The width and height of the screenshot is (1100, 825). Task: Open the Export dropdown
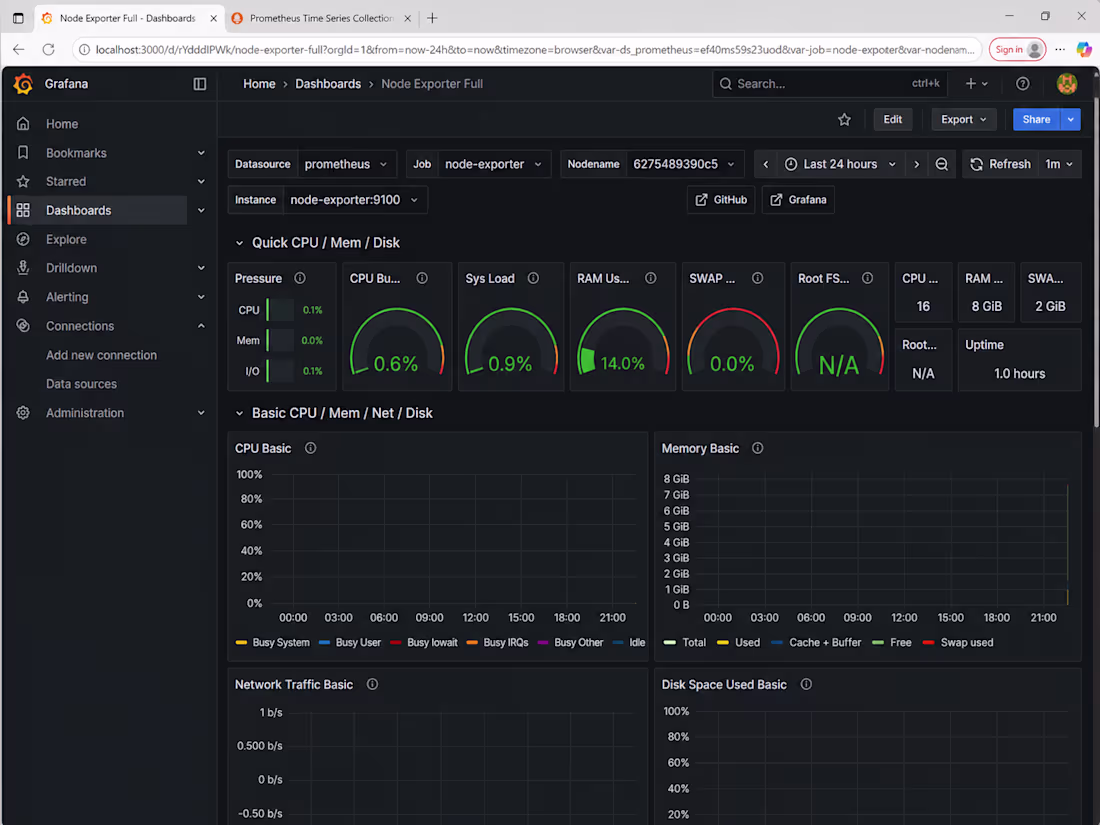(963, 119)
